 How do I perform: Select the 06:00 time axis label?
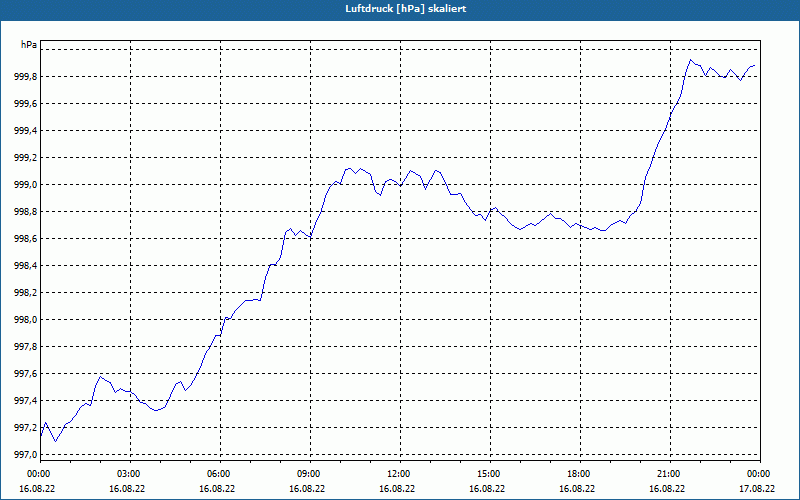(220, 474)
